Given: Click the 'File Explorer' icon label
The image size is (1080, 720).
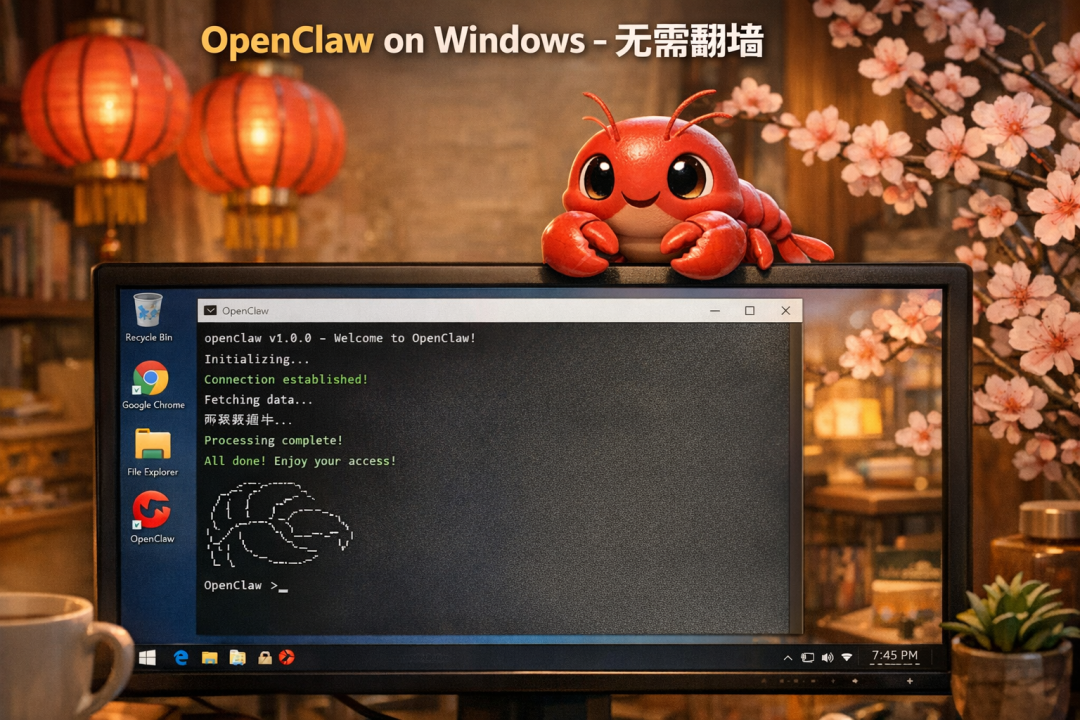Looking at the screenshot, I should pyautogui.click(x=152, y=472).
